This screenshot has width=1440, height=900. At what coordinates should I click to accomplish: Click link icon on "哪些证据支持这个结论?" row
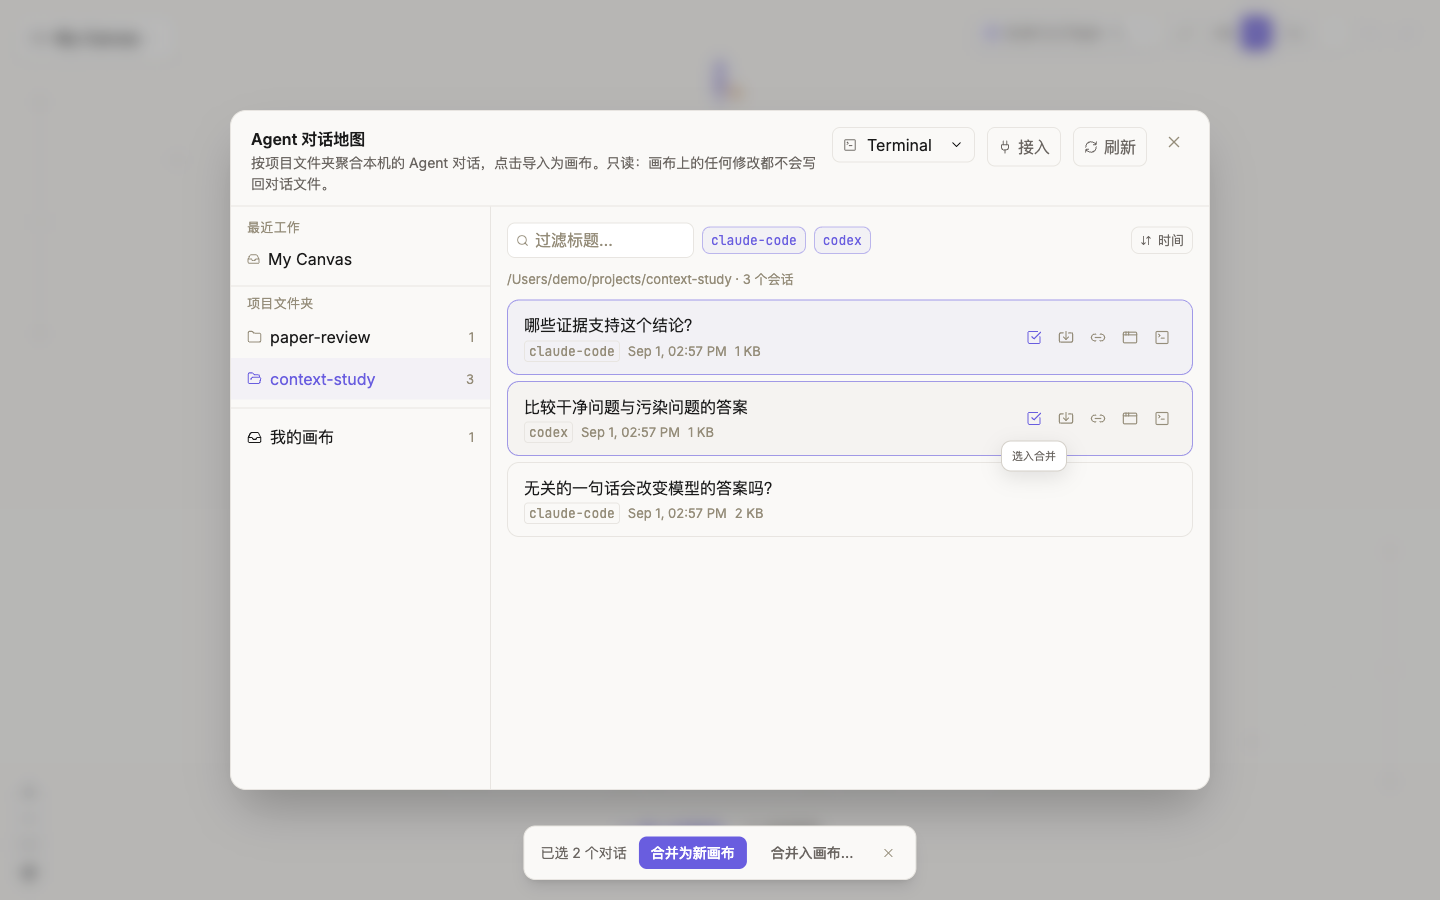coord(1098,338)
